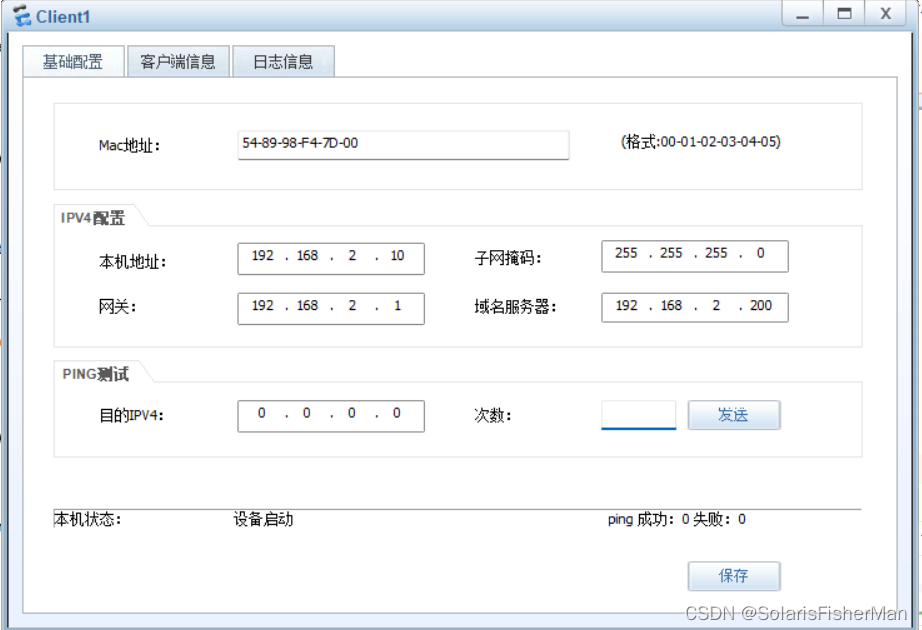Click the first octet of 子网掩码
The image size is (922, 630).
[x=625, y=255]
